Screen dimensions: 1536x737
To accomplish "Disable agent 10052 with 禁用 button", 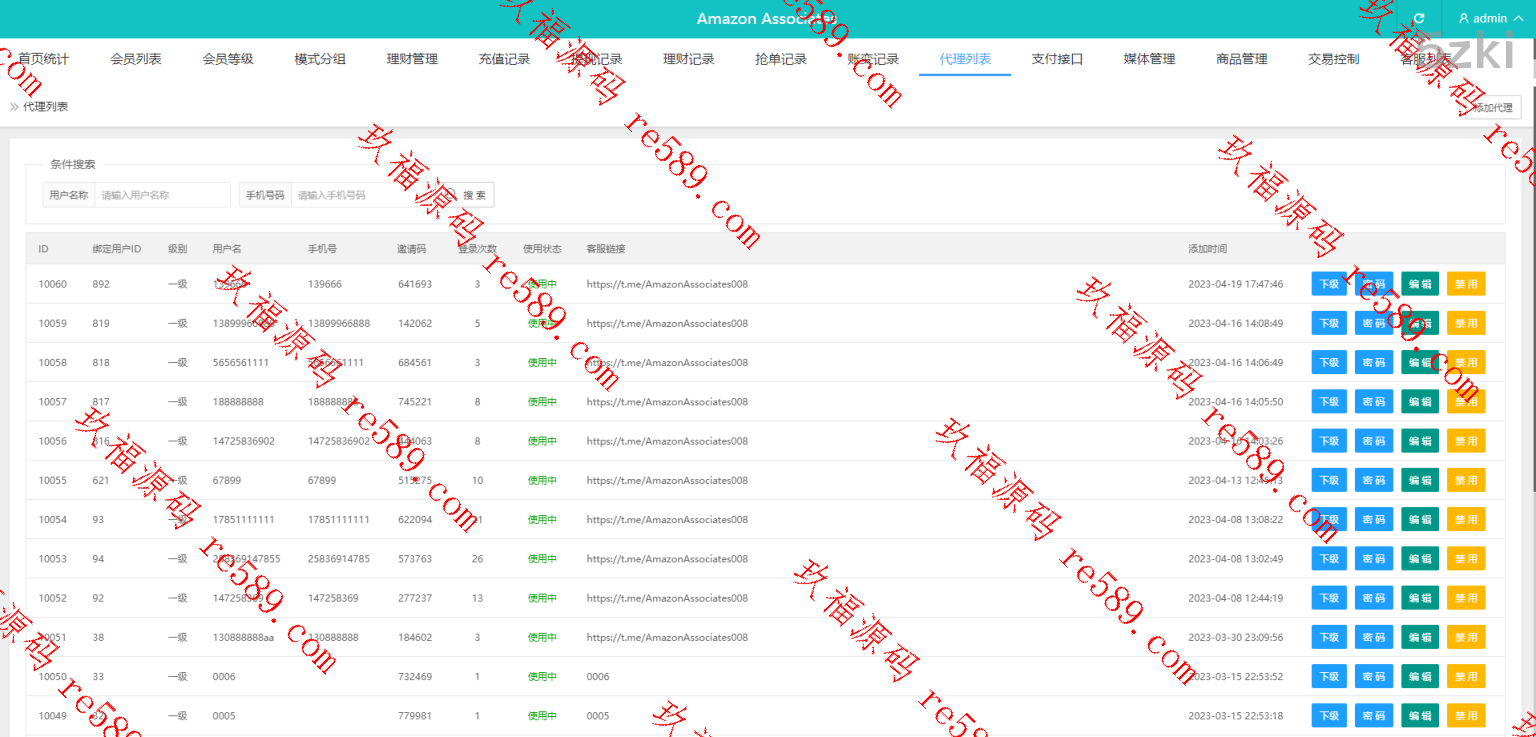I will [1465, 598].
